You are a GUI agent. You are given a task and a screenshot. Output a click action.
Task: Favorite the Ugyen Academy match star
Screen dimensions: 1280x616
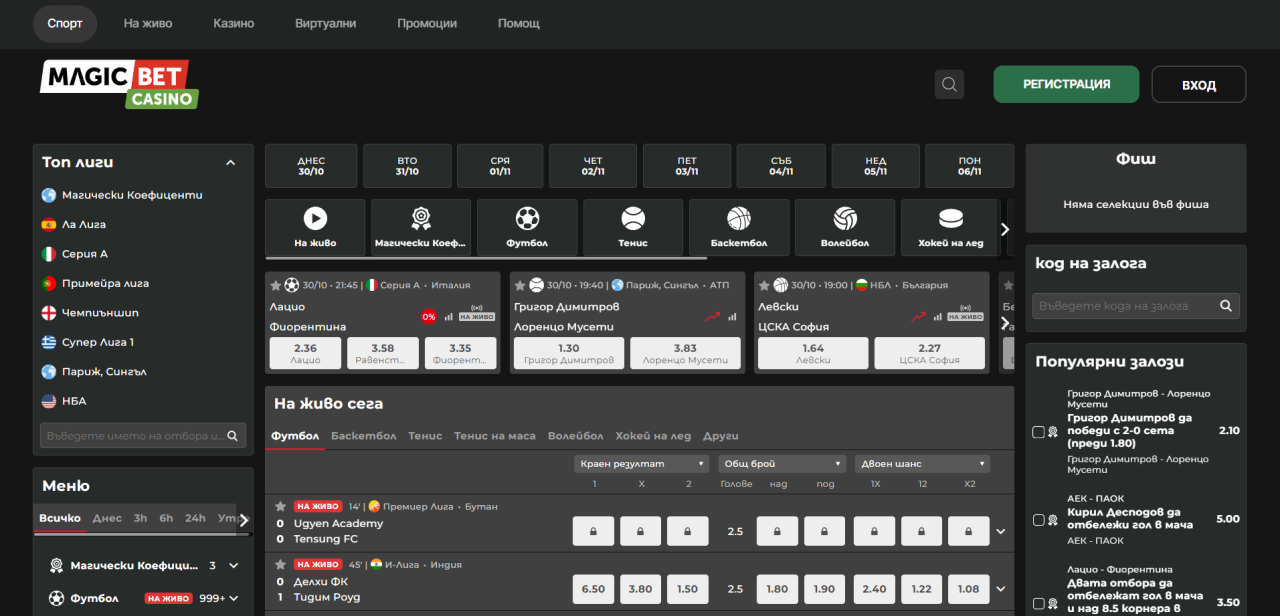(281, 506)
